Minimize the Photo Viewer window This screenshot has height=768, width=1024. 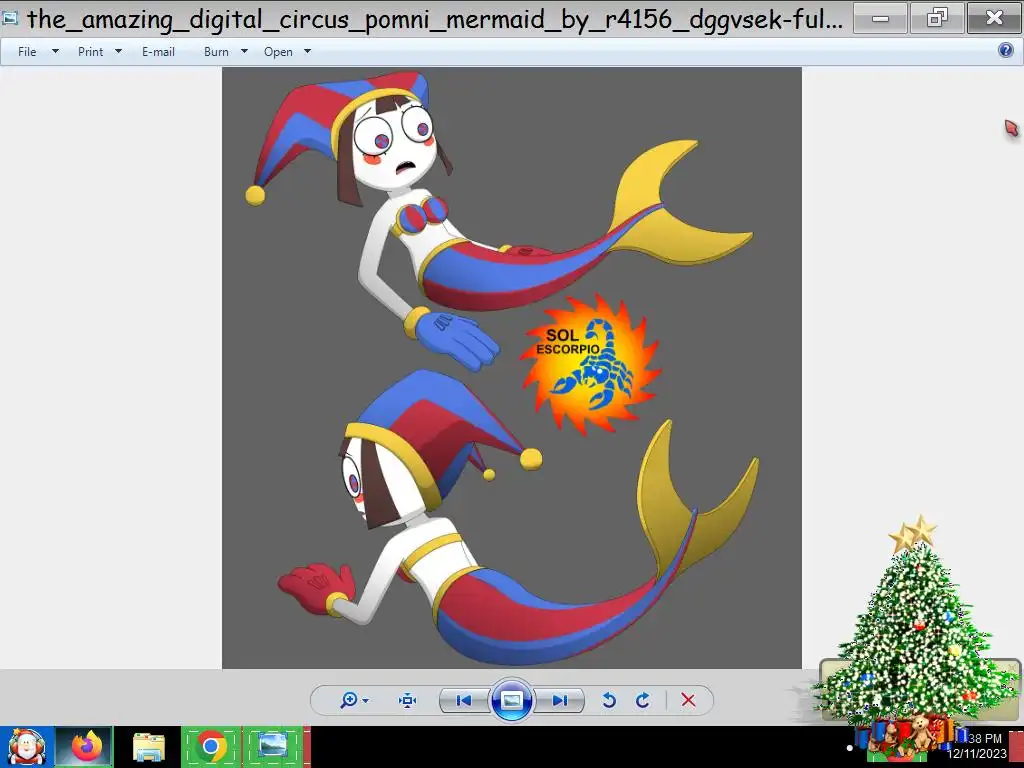tap(880, 18)
